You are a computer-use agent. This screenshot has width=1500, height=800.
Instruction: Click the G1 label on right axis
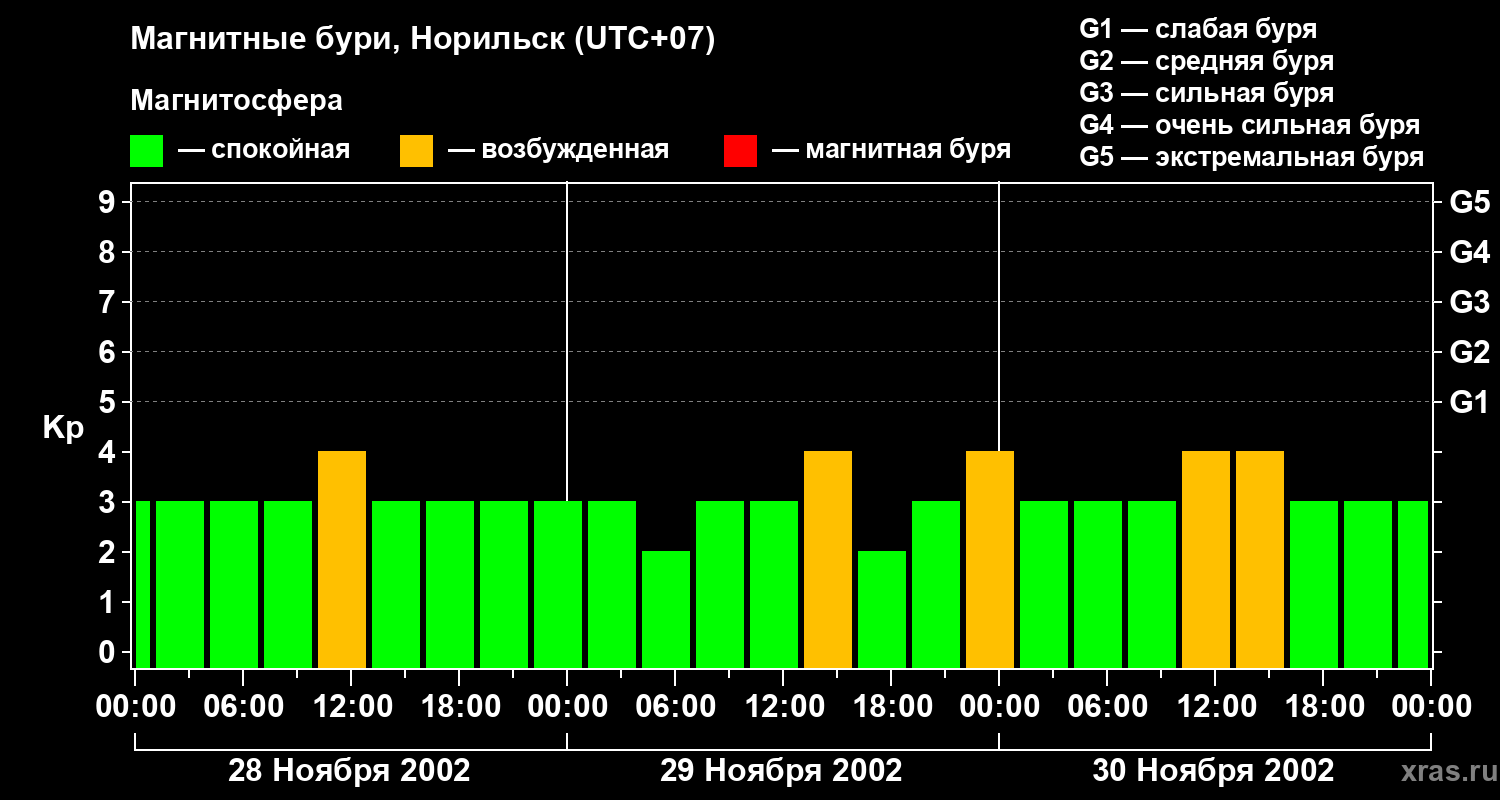1470,403
